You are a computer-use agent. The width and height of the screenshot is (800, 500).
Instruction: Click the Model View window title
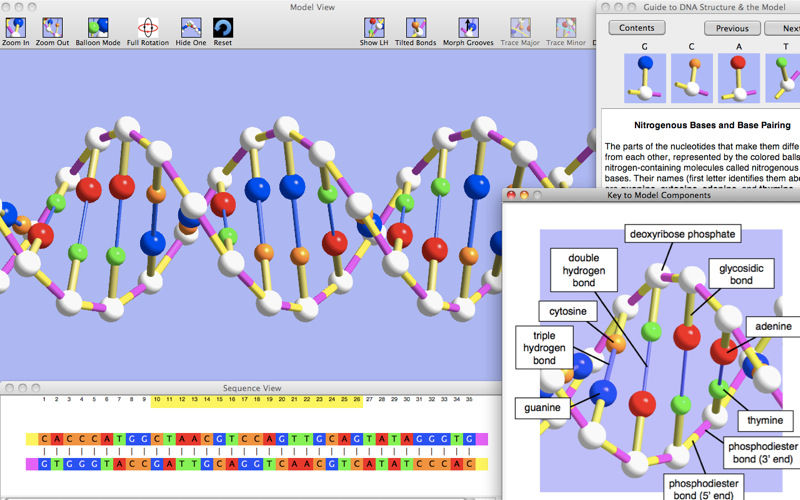(312, 7)
